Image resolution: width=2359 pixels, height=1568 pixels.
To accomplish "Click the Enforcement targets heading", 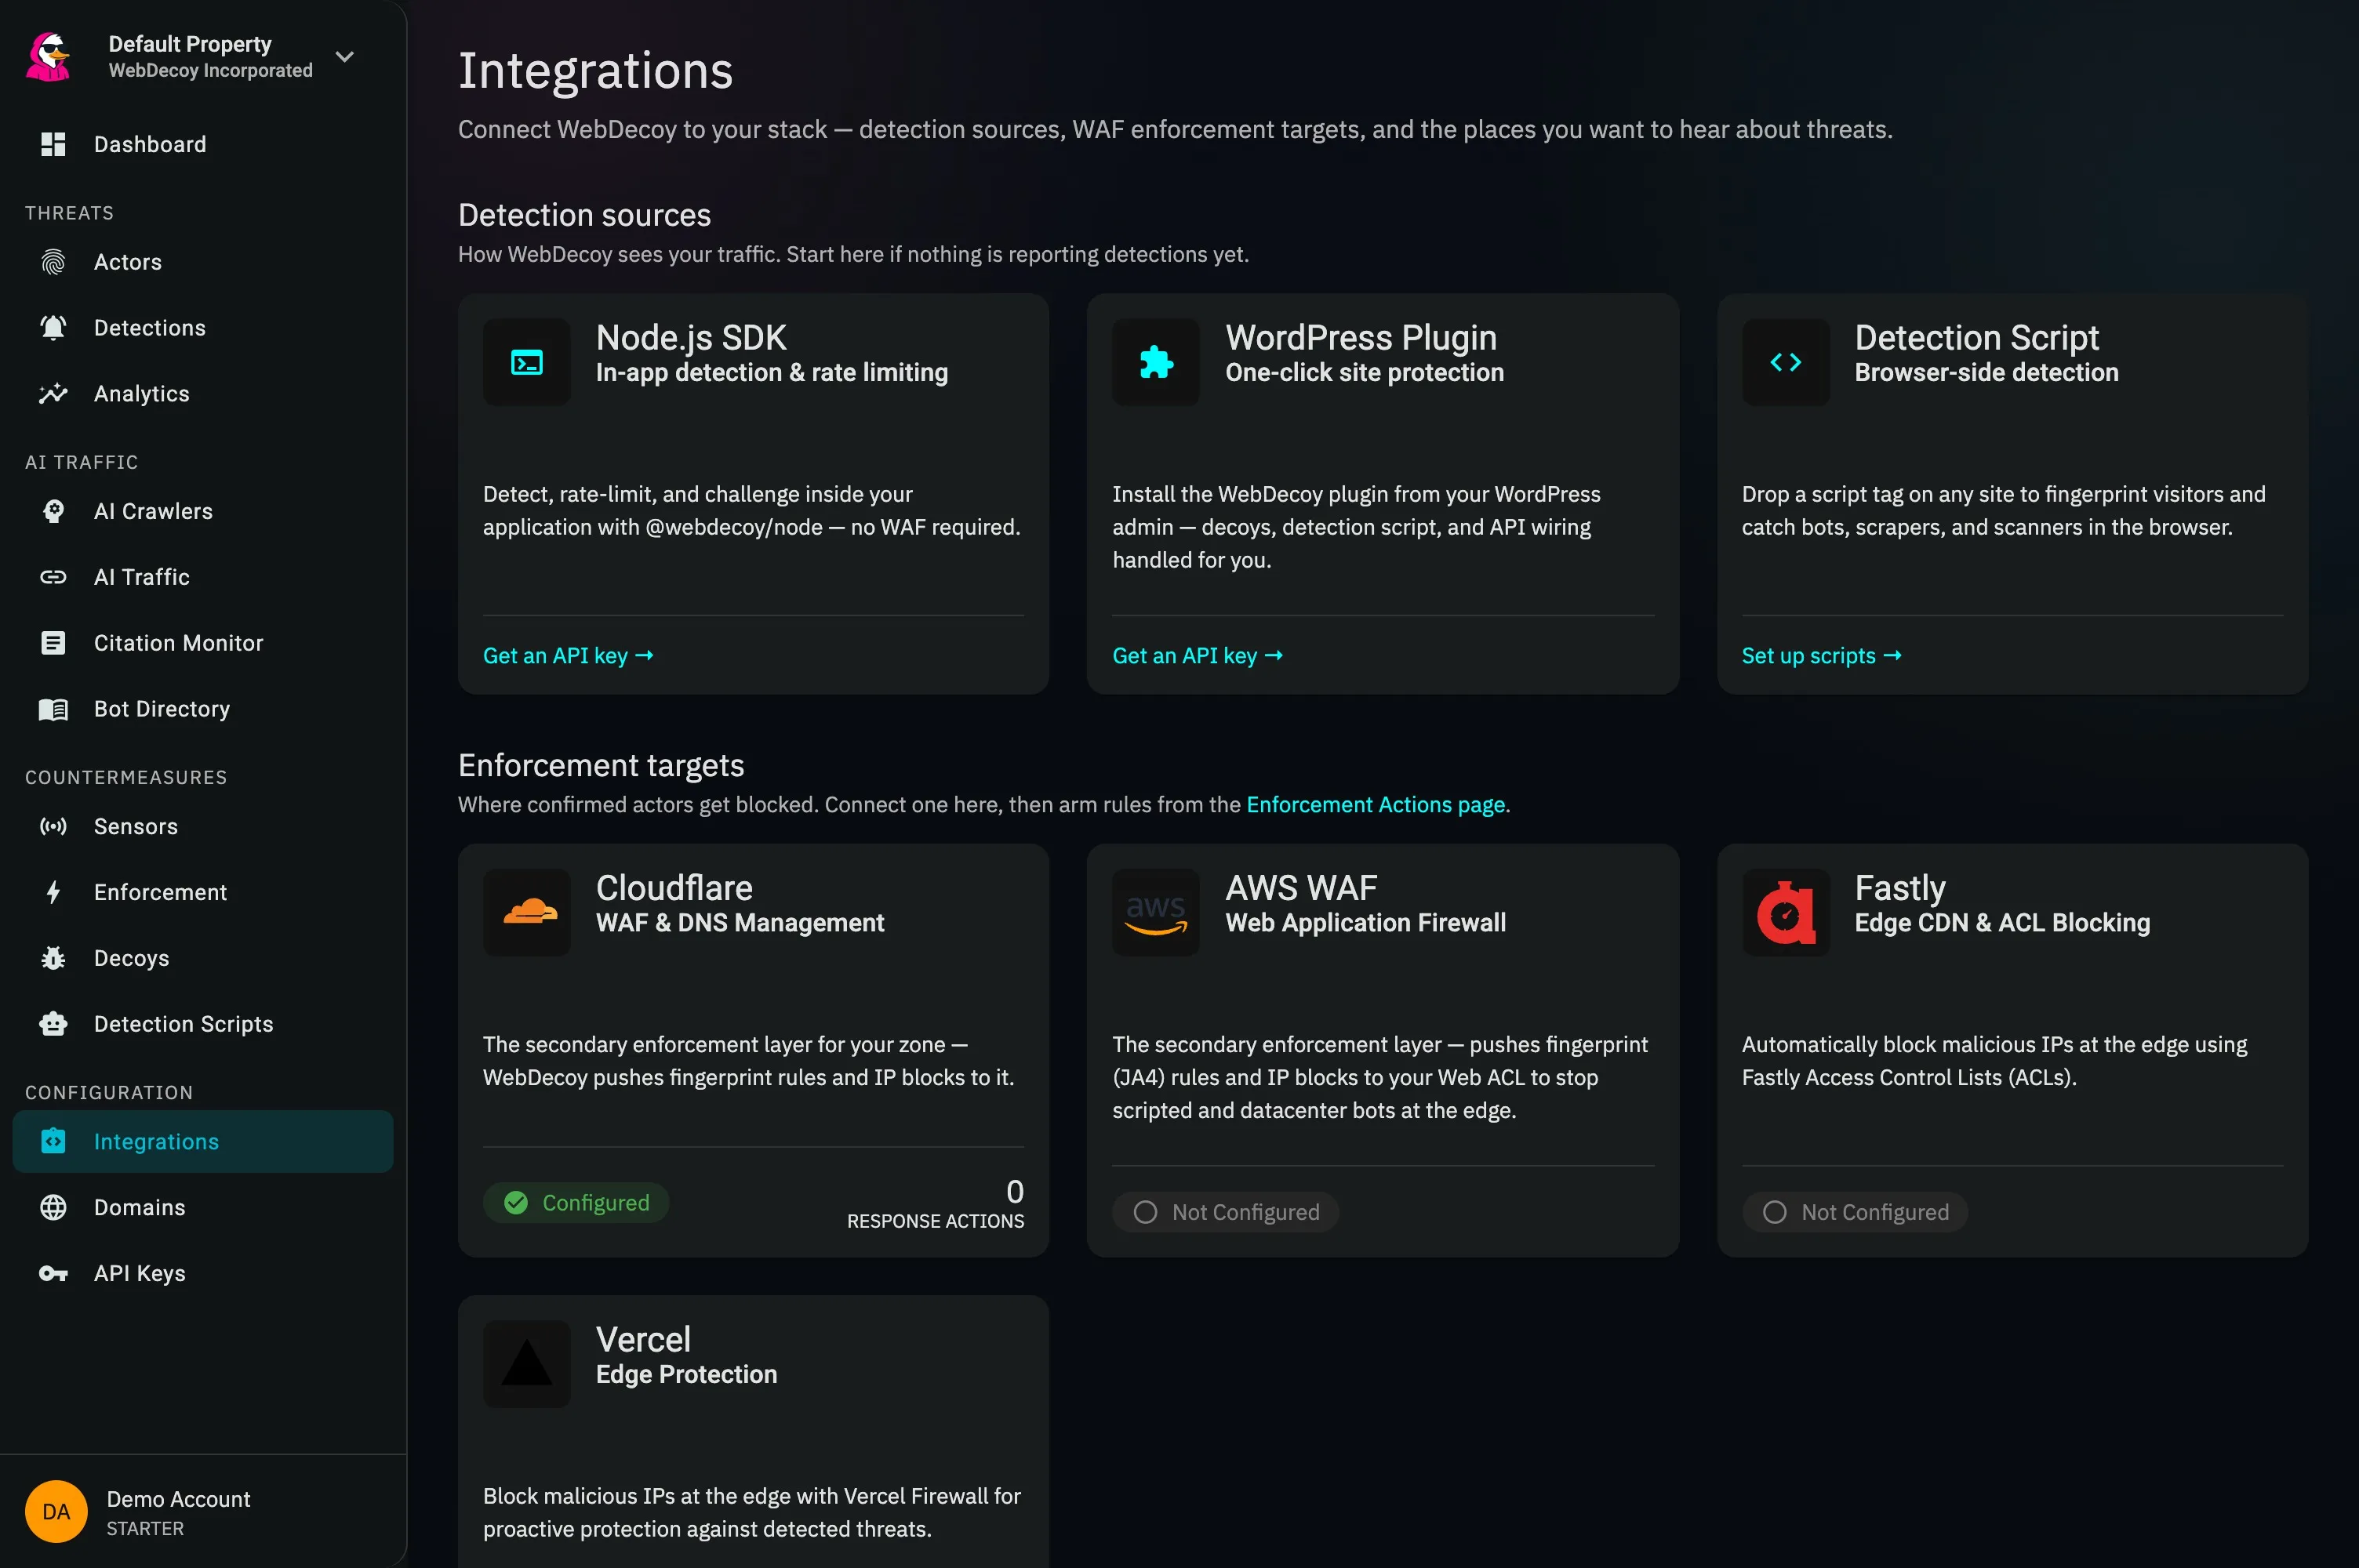I will (x=601, y=765).
